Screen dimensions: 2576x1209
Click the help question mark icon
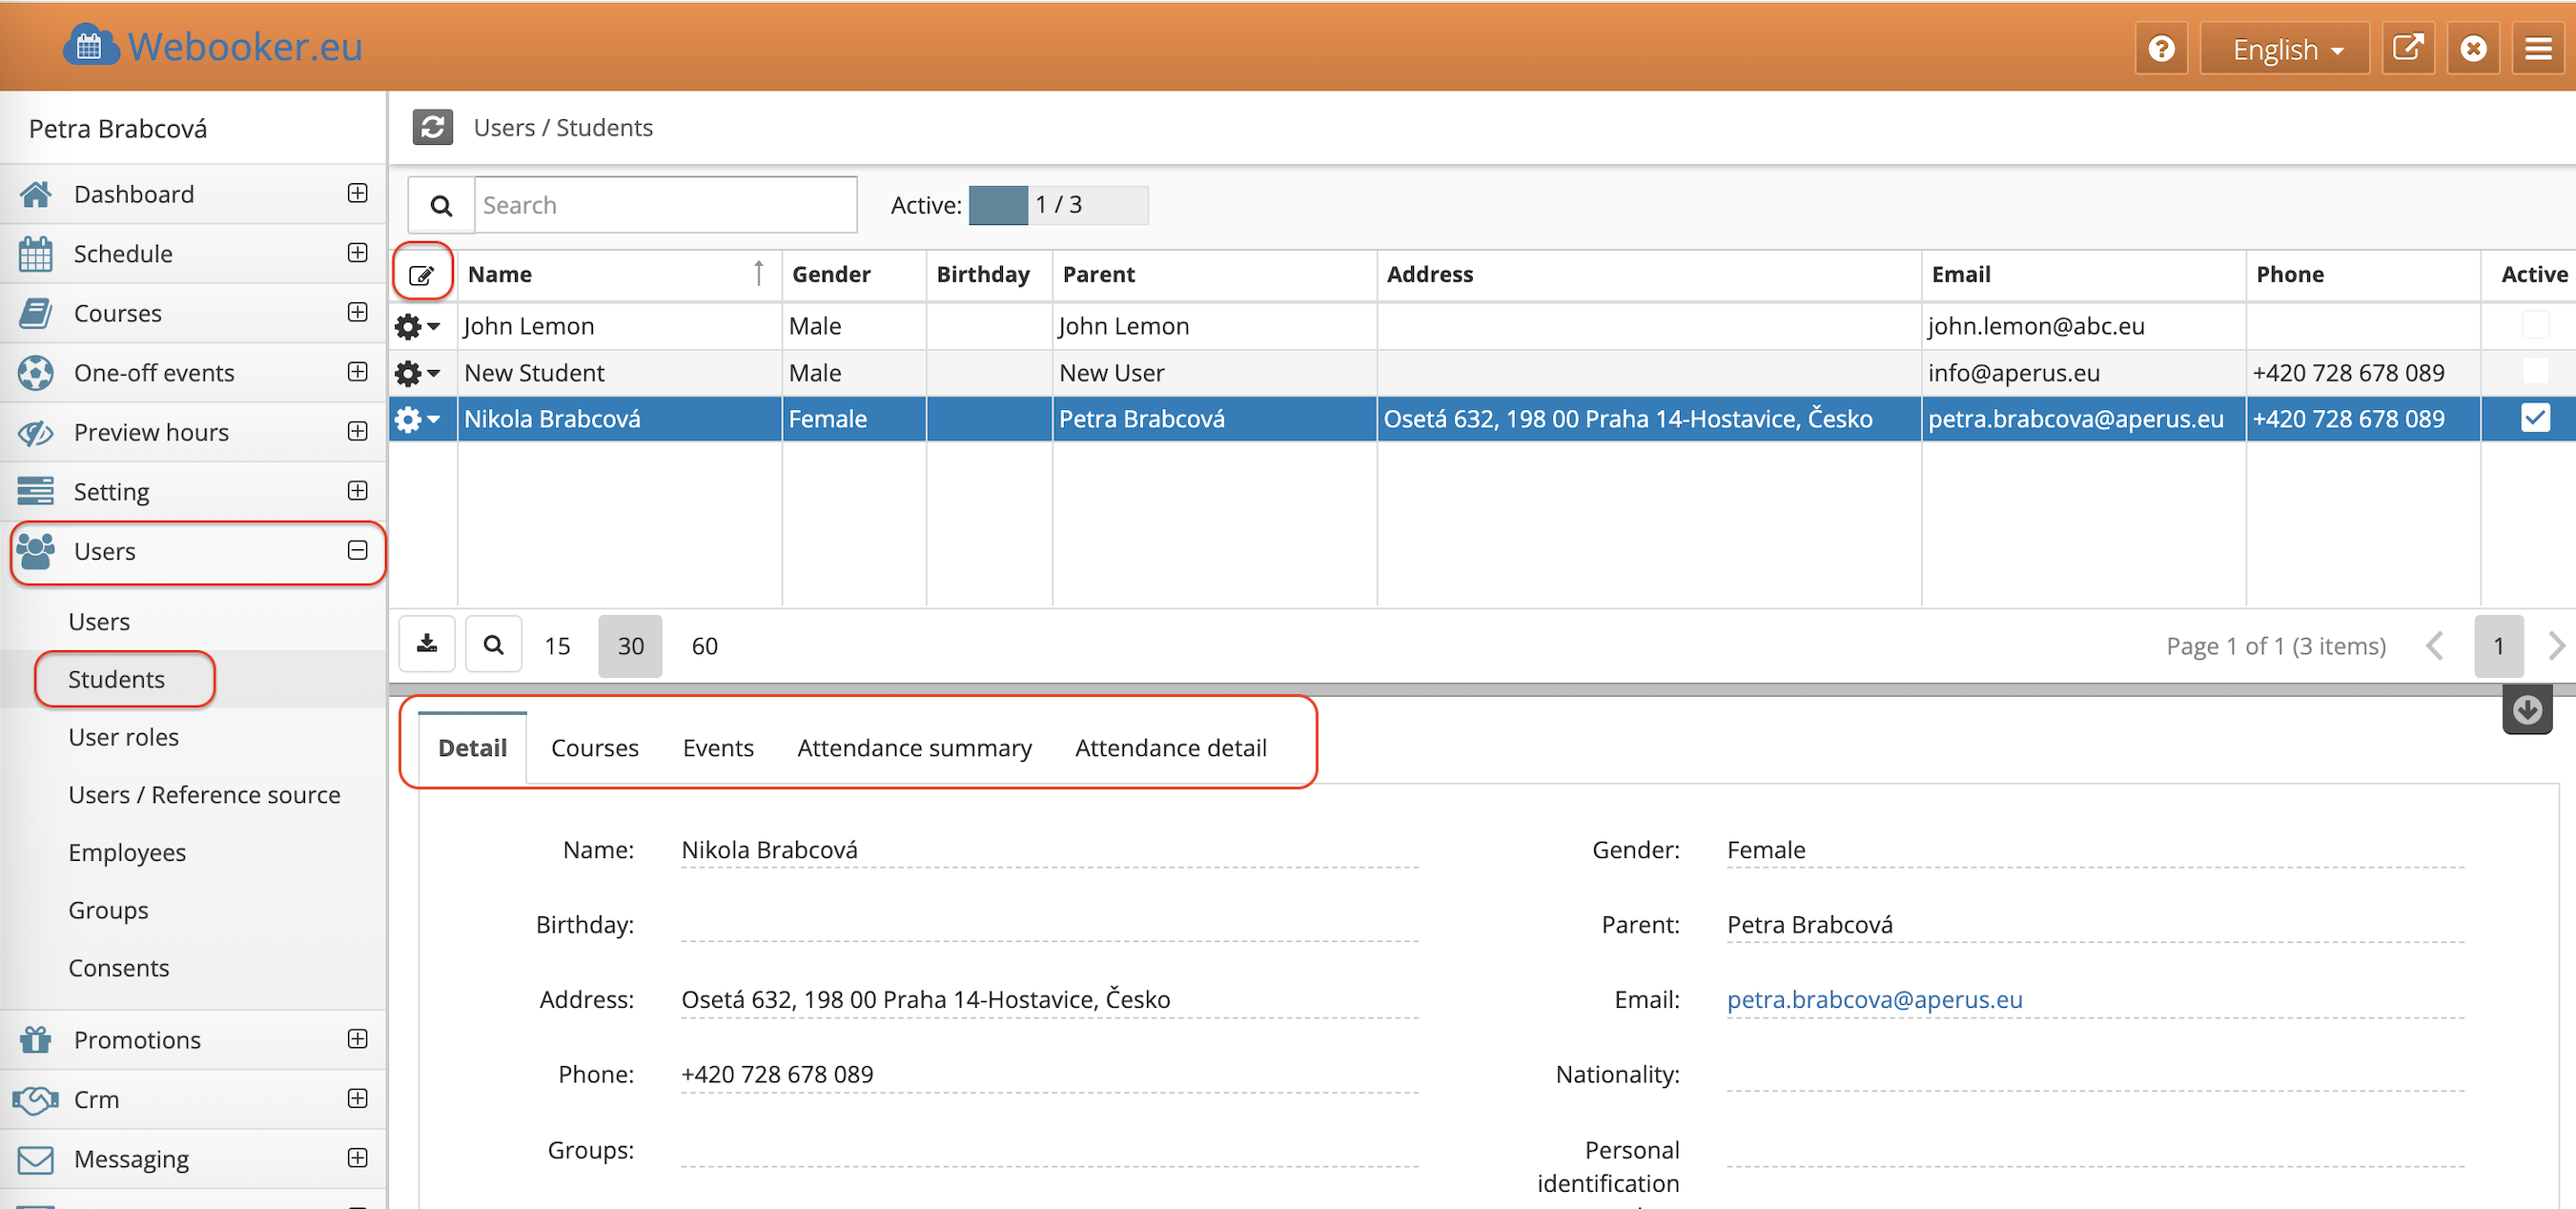click(2160, 48)
